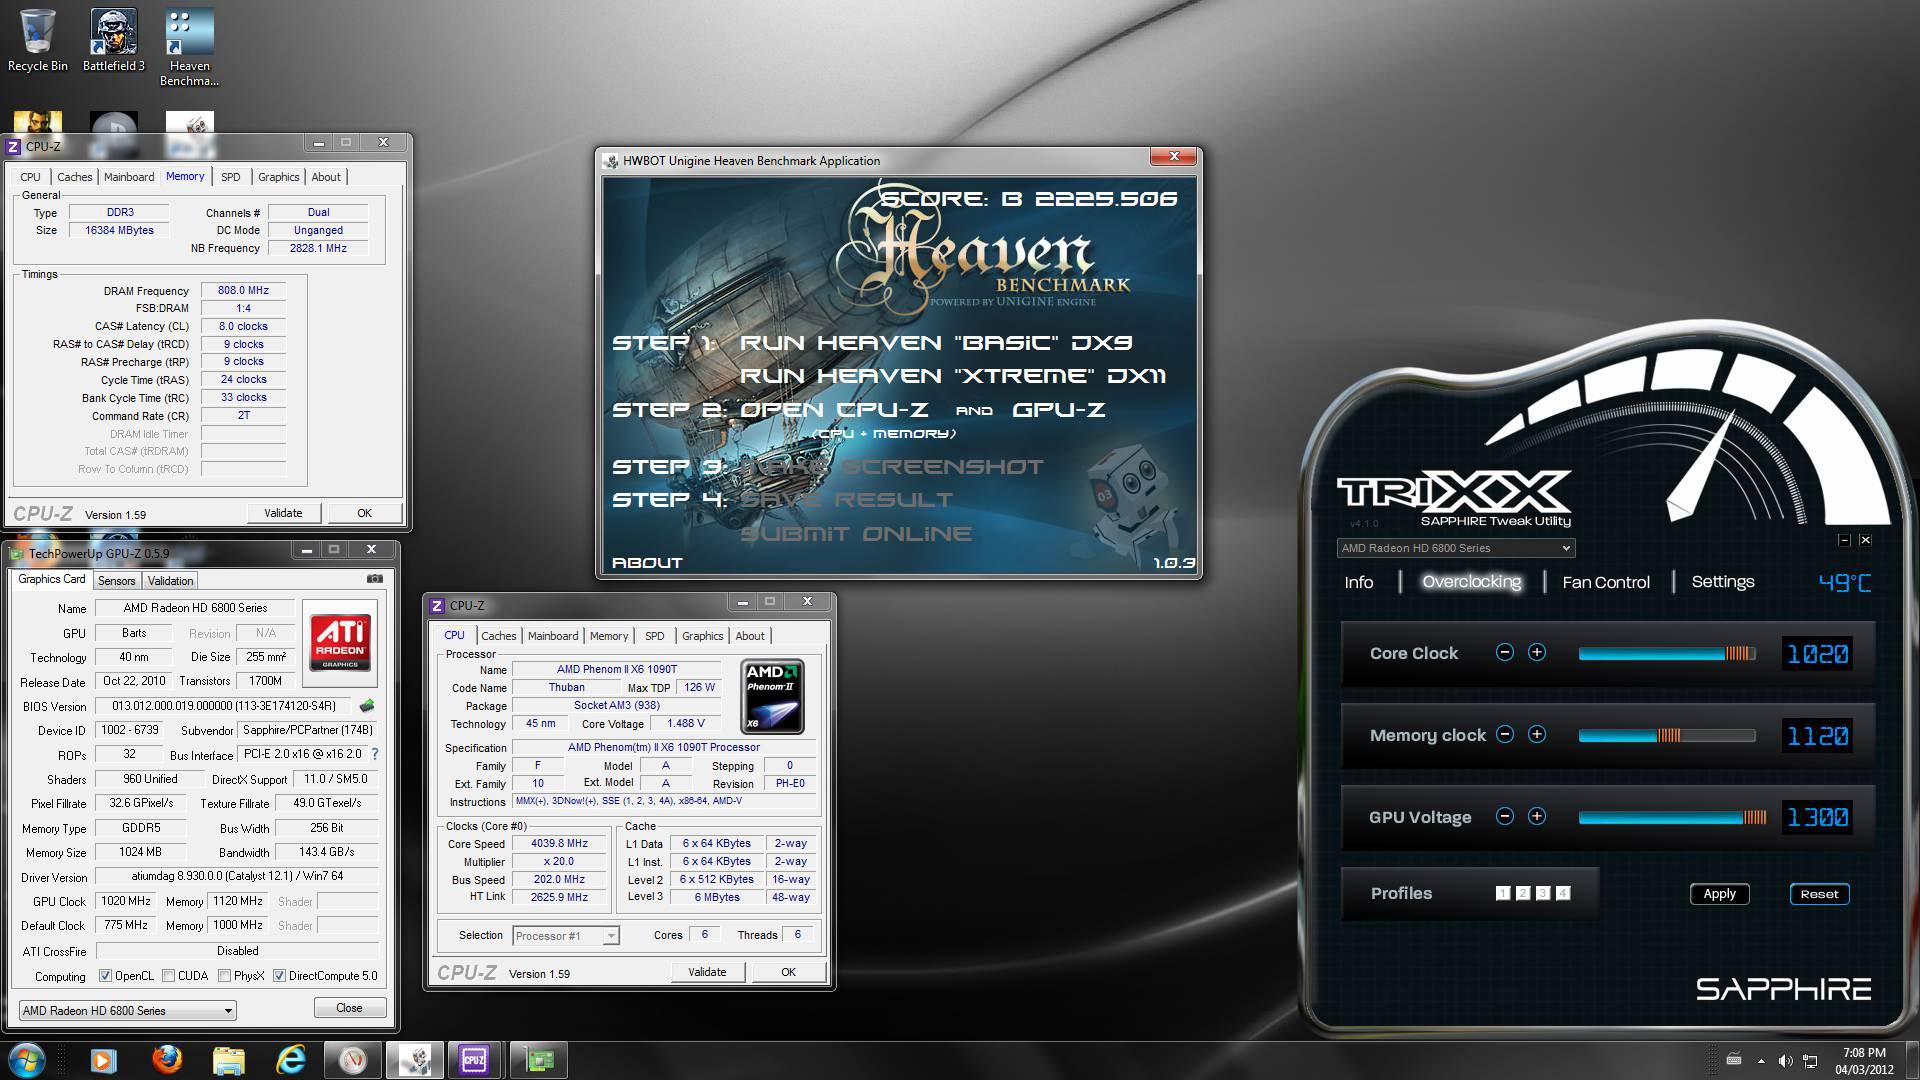Adjust the Memory clock slider in TRIXX

click(x=1666, y=735)
